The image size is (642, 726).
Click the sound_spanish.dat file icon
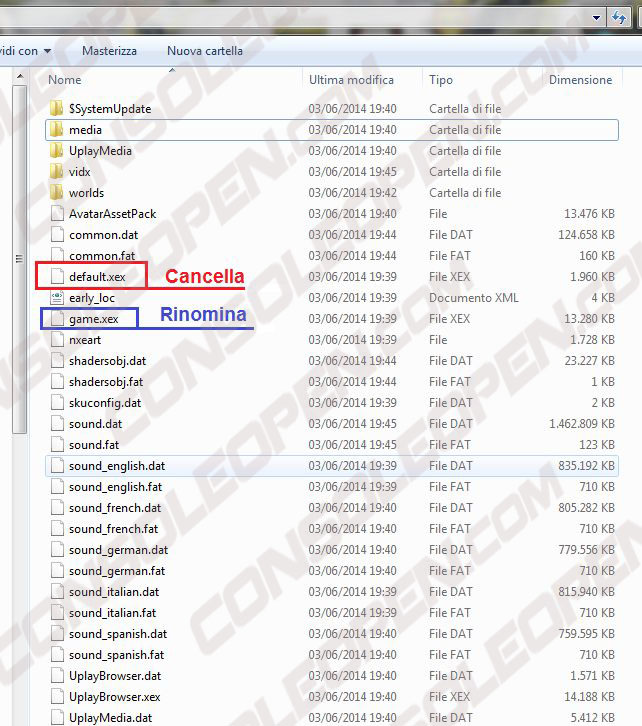[x=57, y=633]
